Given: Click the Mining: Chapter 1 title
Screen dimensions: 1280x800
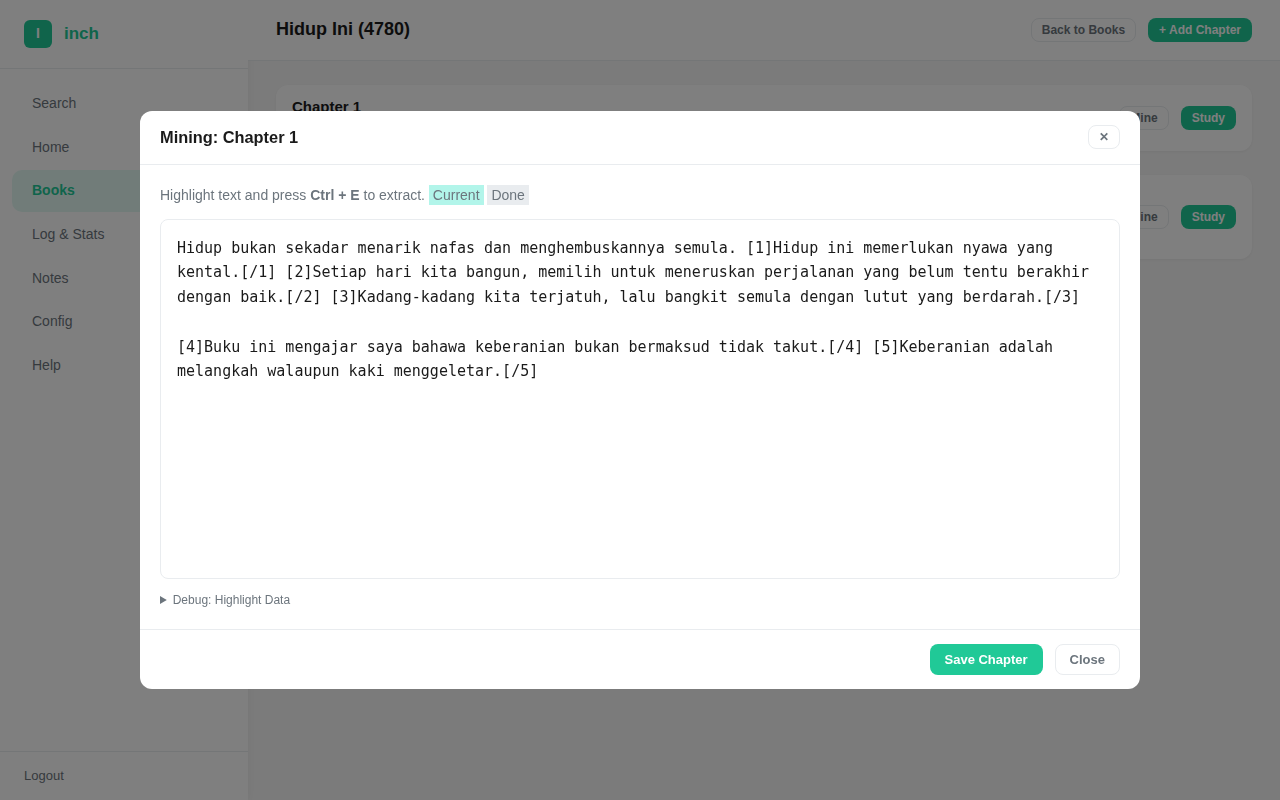Looking at the screenshot, I should [229, 138].
